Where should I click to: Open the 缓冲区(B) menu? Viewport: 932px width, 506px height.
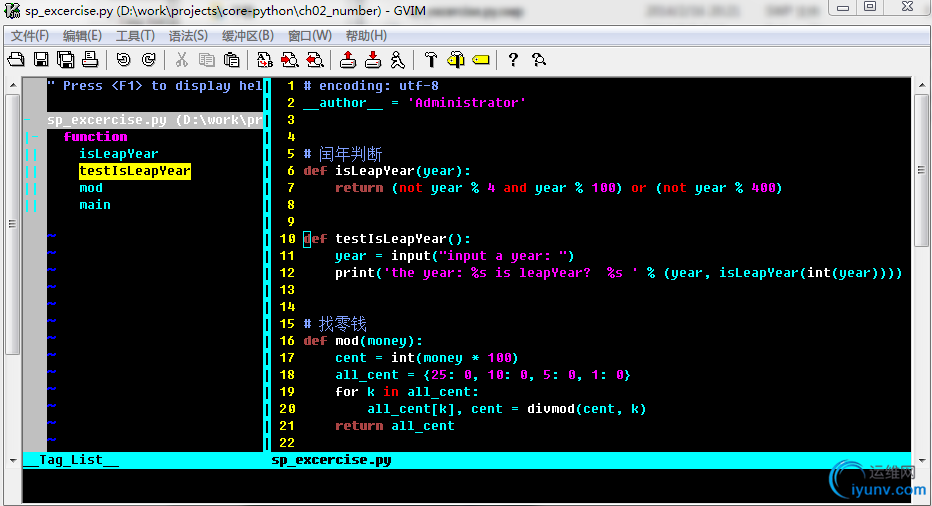pyautogui.click(x=248, y=36)
